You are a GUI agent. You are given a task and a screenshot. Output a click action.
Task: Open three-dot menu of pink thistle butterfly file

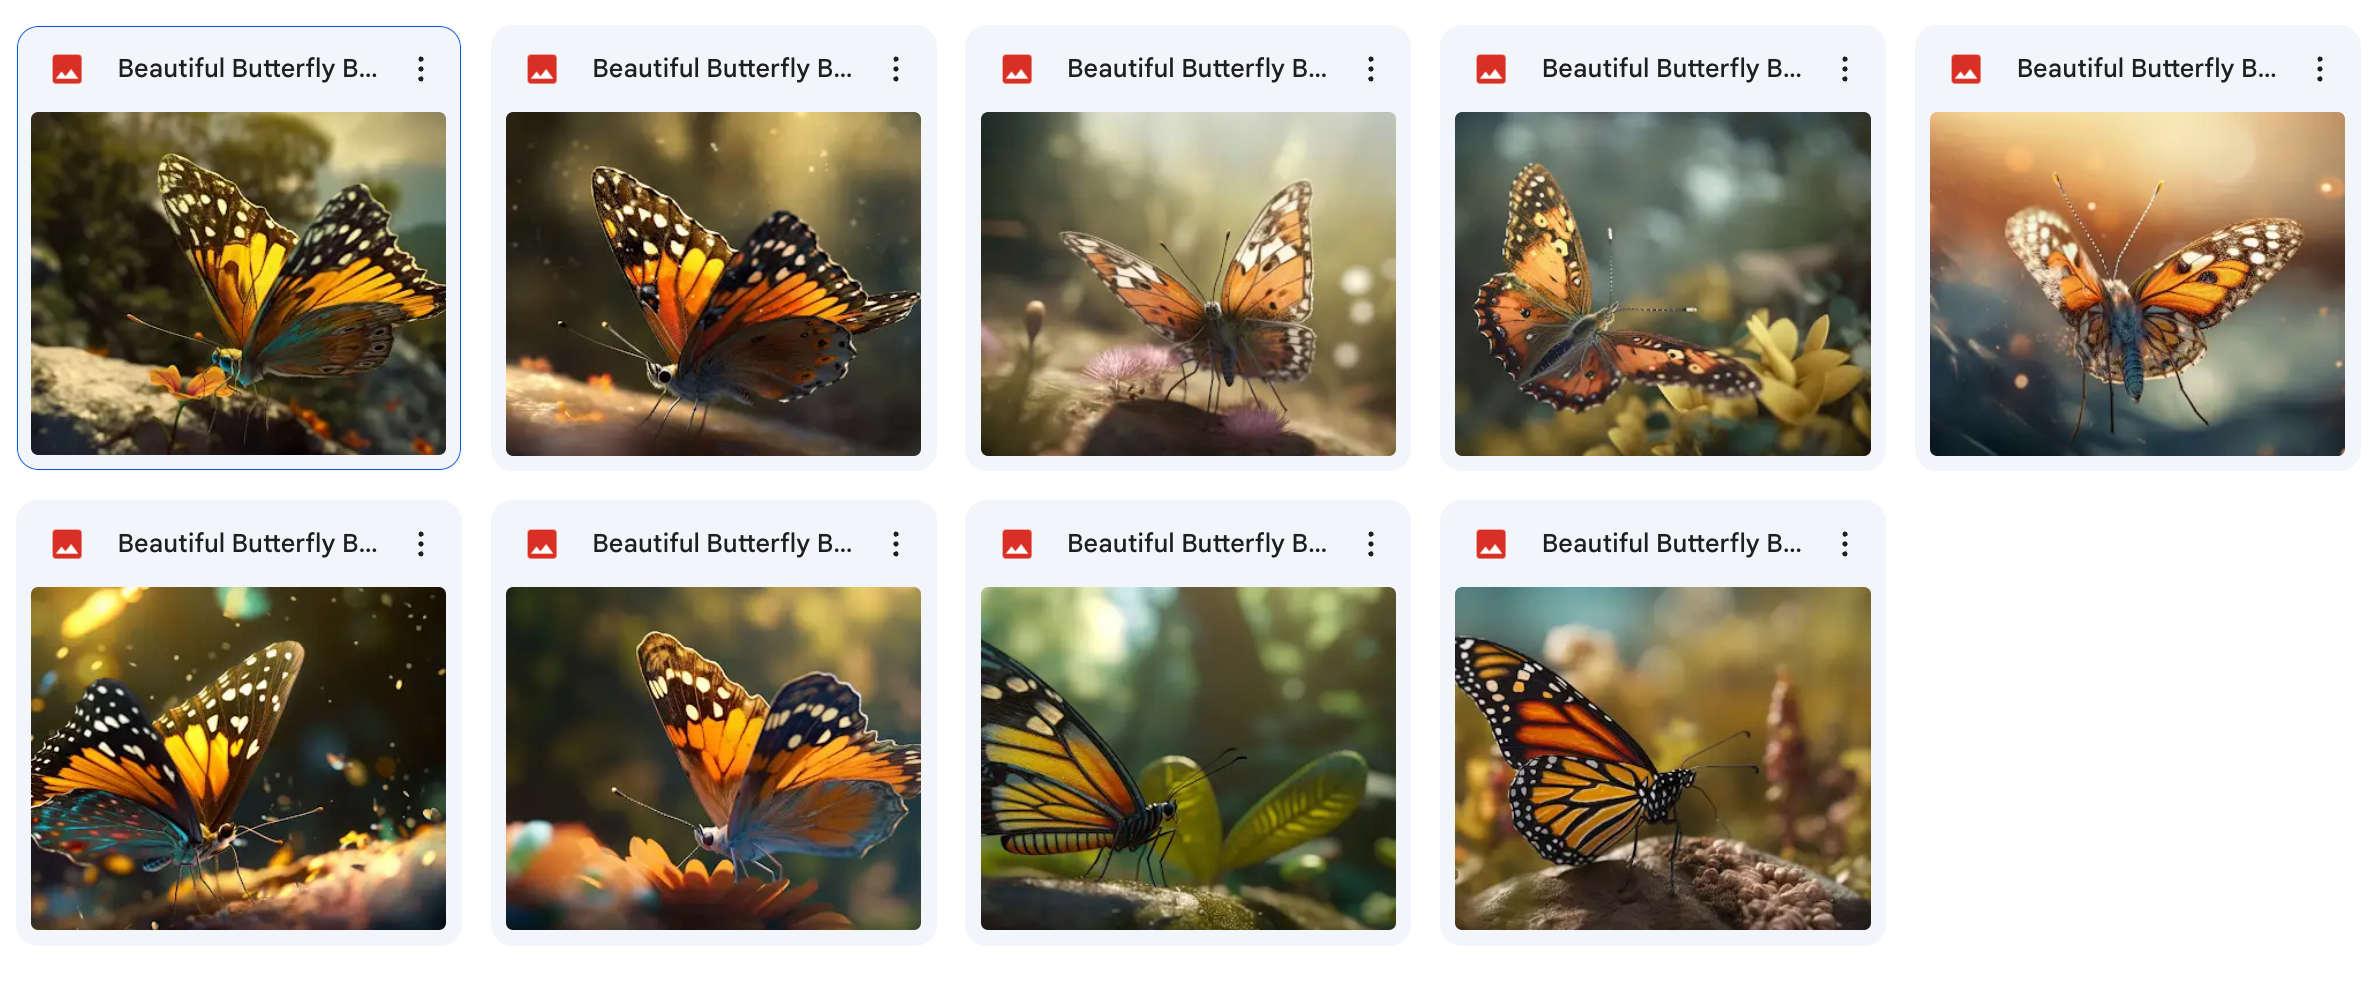(1371, 69)
